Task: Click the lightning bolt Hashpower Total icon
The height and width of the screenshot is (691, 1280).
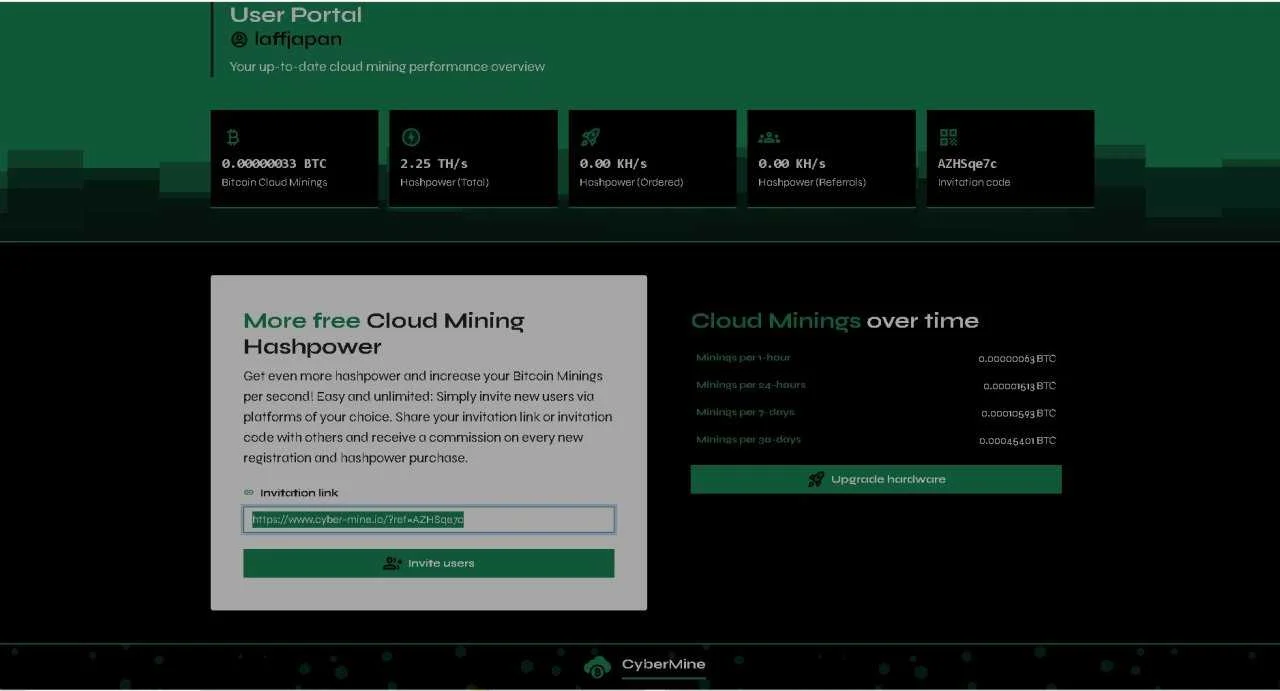Action: coord(410,137)
